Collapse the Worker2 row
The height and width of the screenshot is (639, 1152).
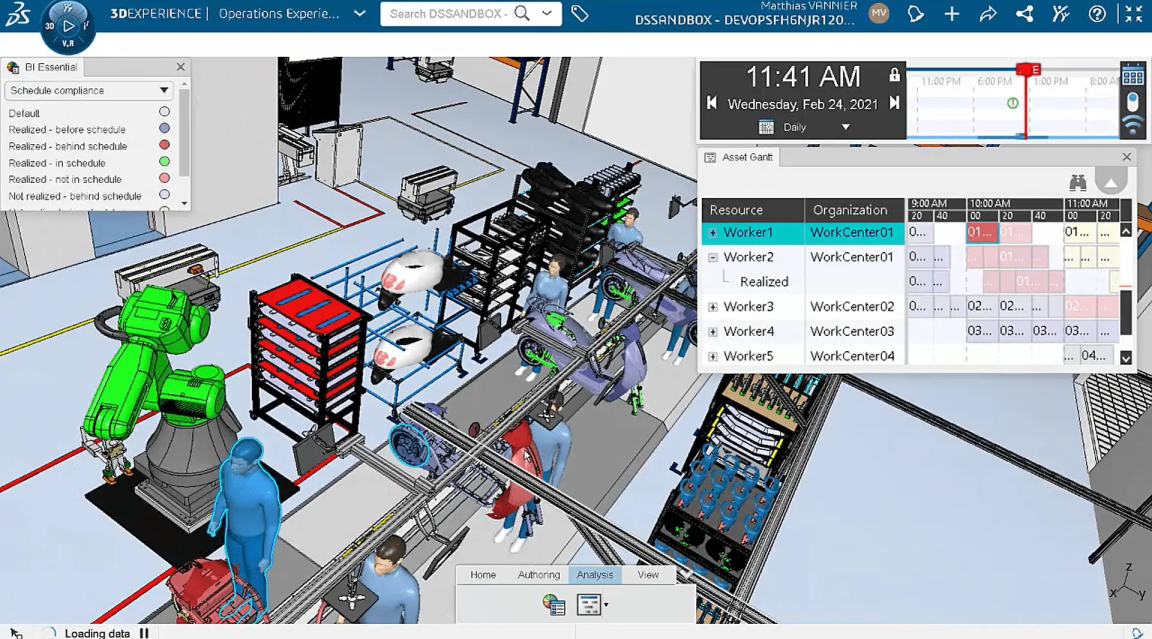pos(713,257)
